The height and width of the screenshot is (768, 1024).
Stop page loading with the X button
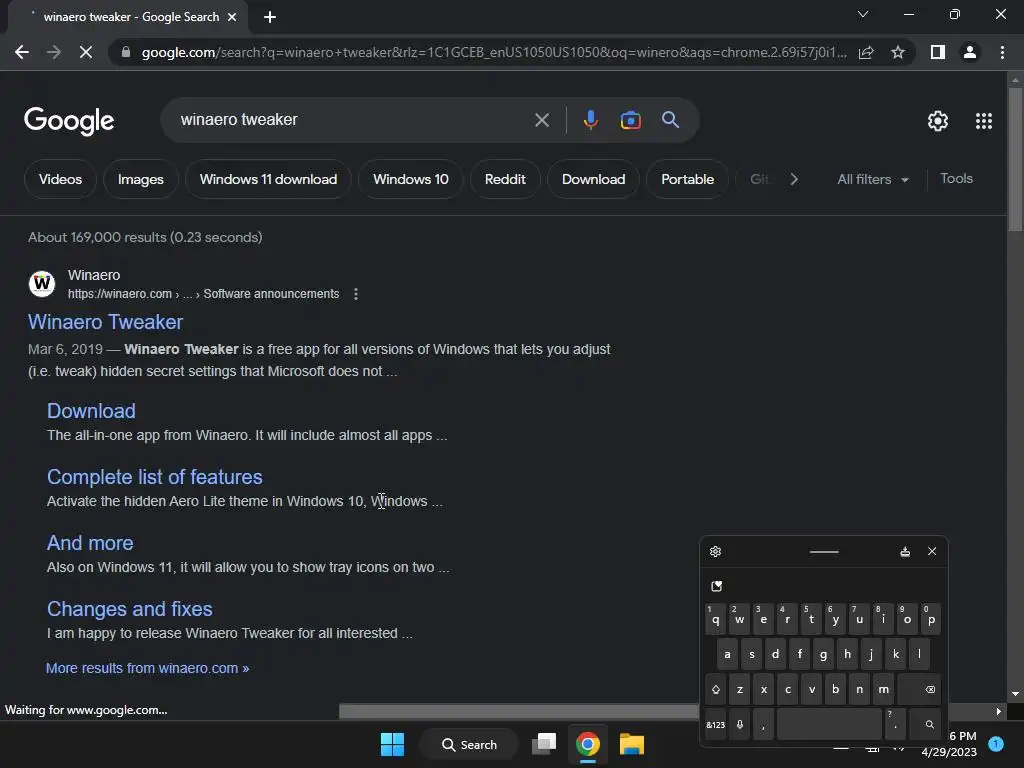[x=86, y=52]
